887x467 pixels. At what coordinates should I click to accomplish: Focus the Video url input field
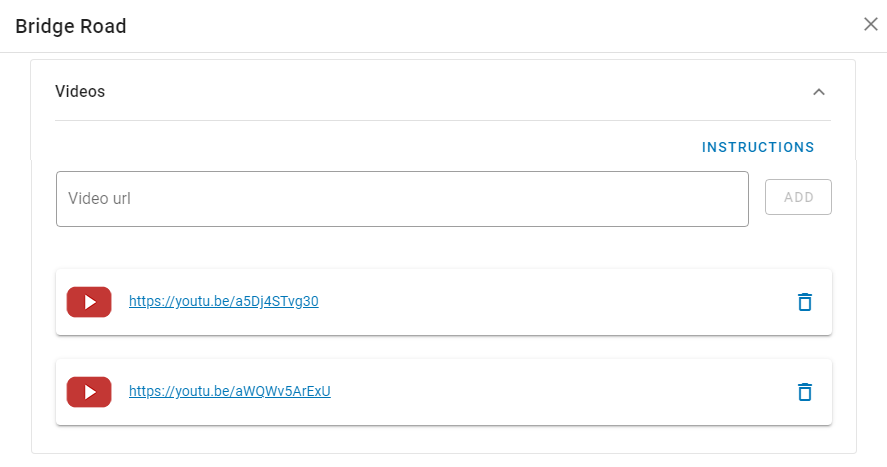coord(402,199)
